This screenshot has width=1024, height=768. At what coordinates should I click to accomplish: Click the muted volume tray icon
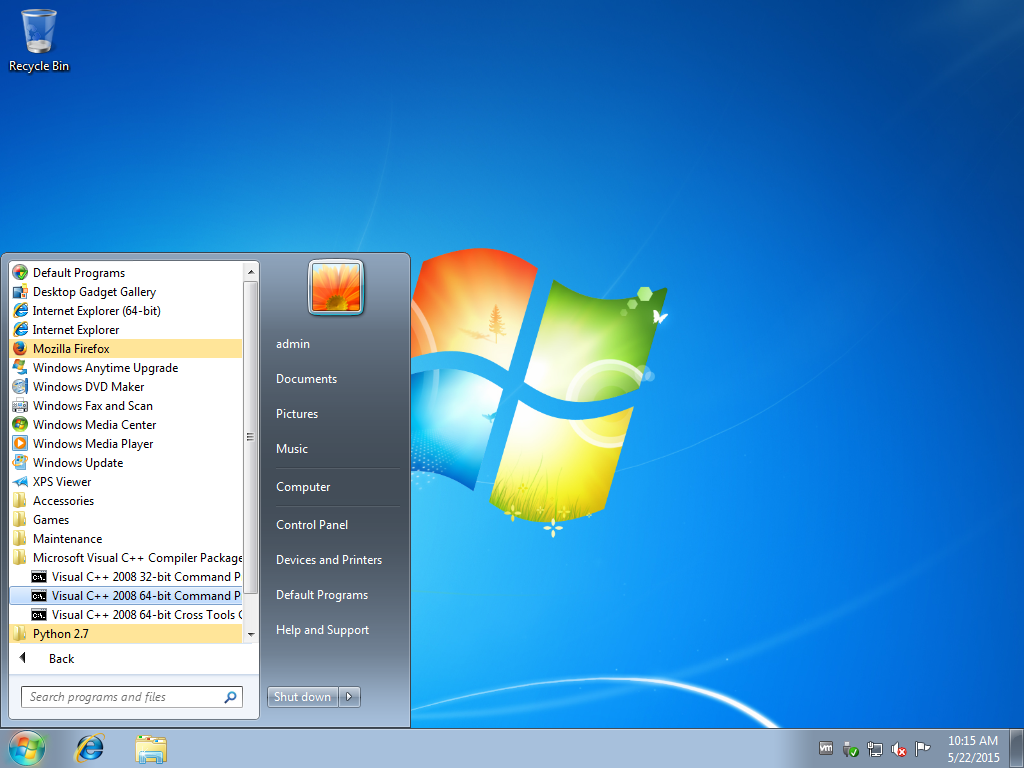[x=899, y=749]
